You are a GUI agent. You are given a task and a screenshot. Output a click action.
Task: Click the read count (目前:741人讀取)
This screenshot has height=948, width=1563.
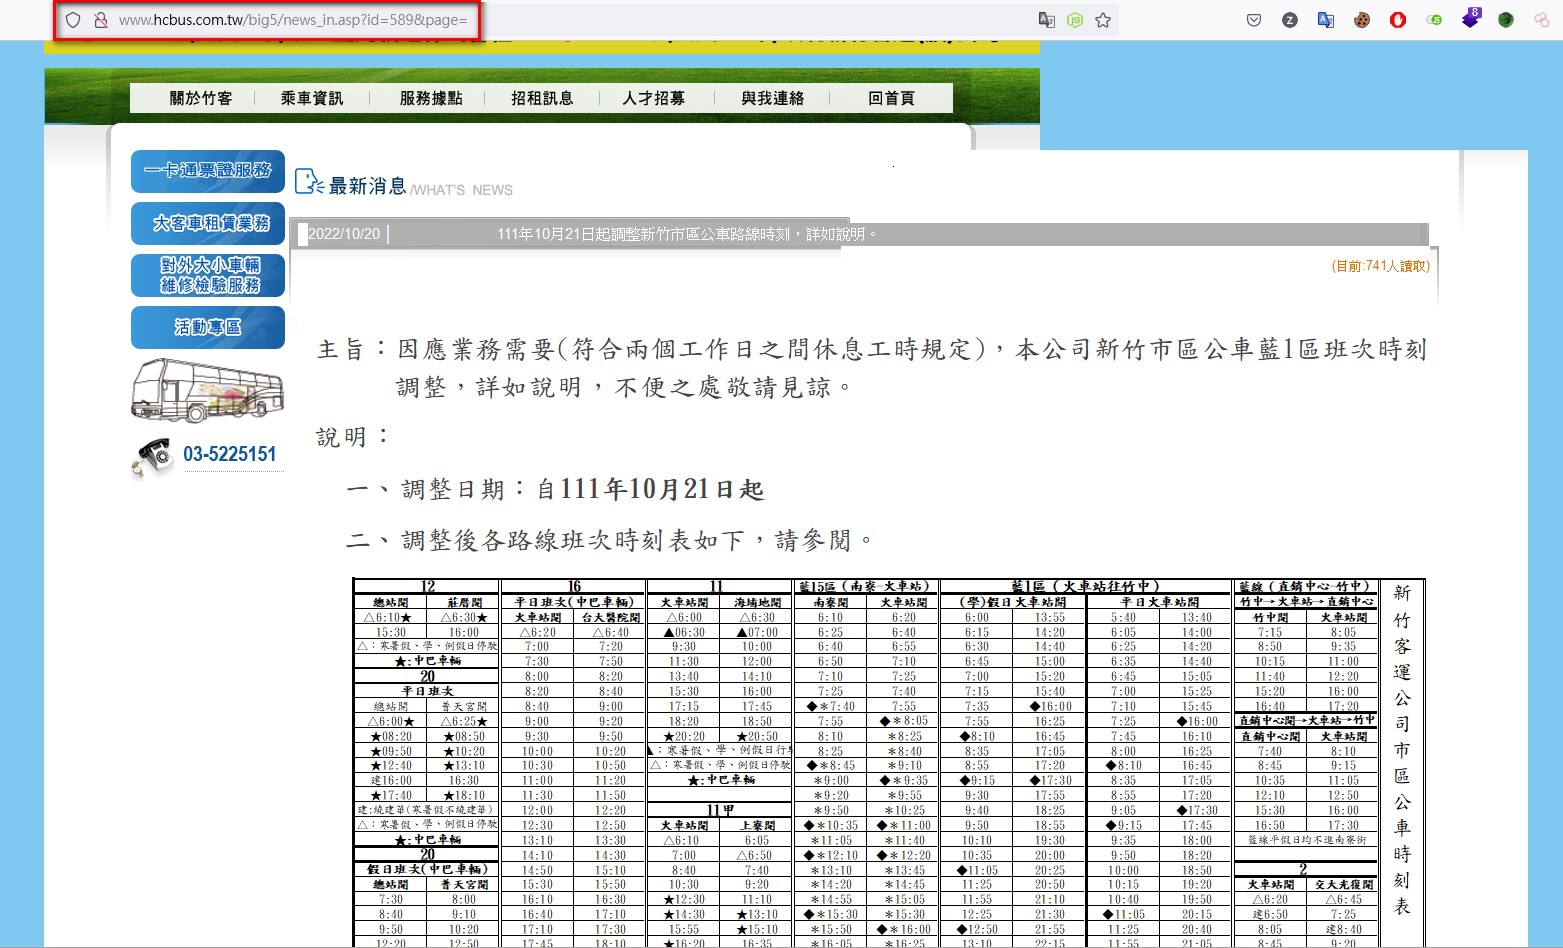[1381, 266]
